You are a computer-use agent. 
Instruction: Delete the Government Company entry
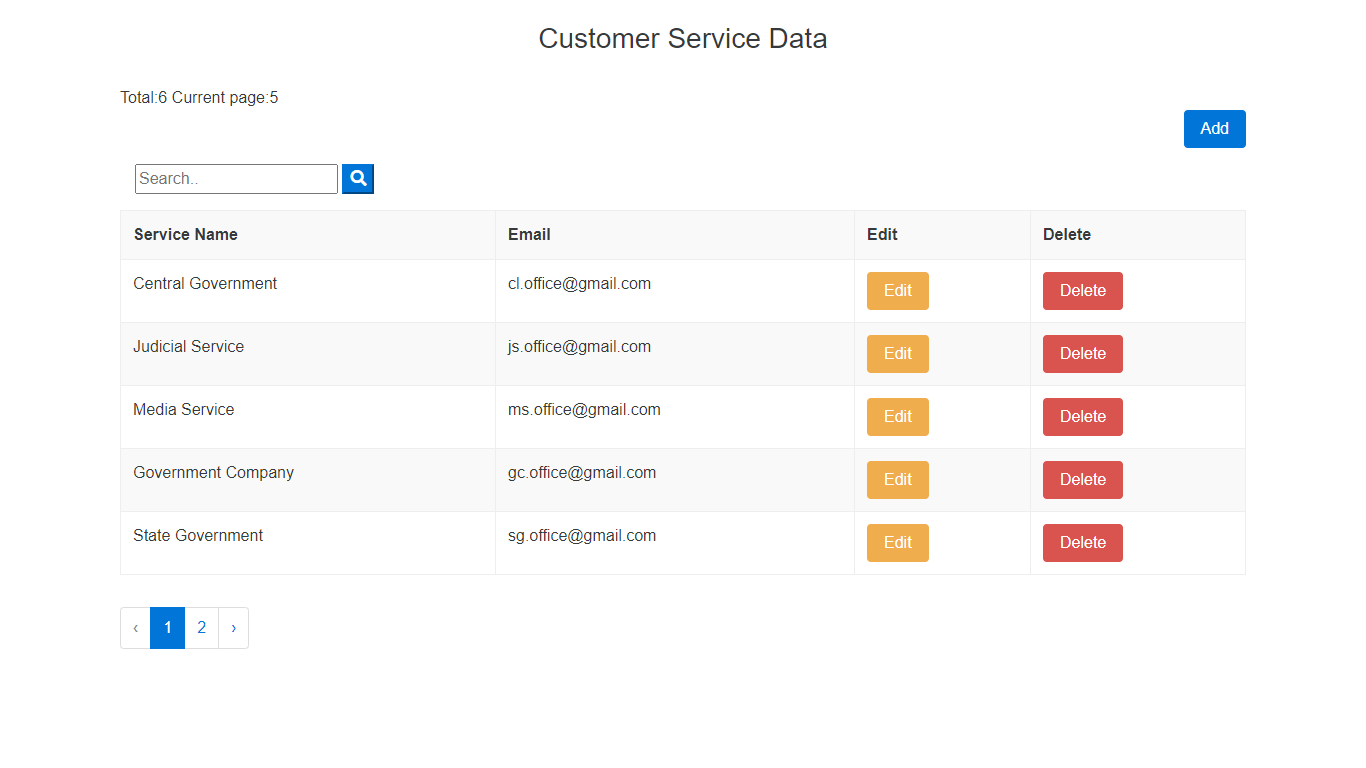(x=1082, y=480)
